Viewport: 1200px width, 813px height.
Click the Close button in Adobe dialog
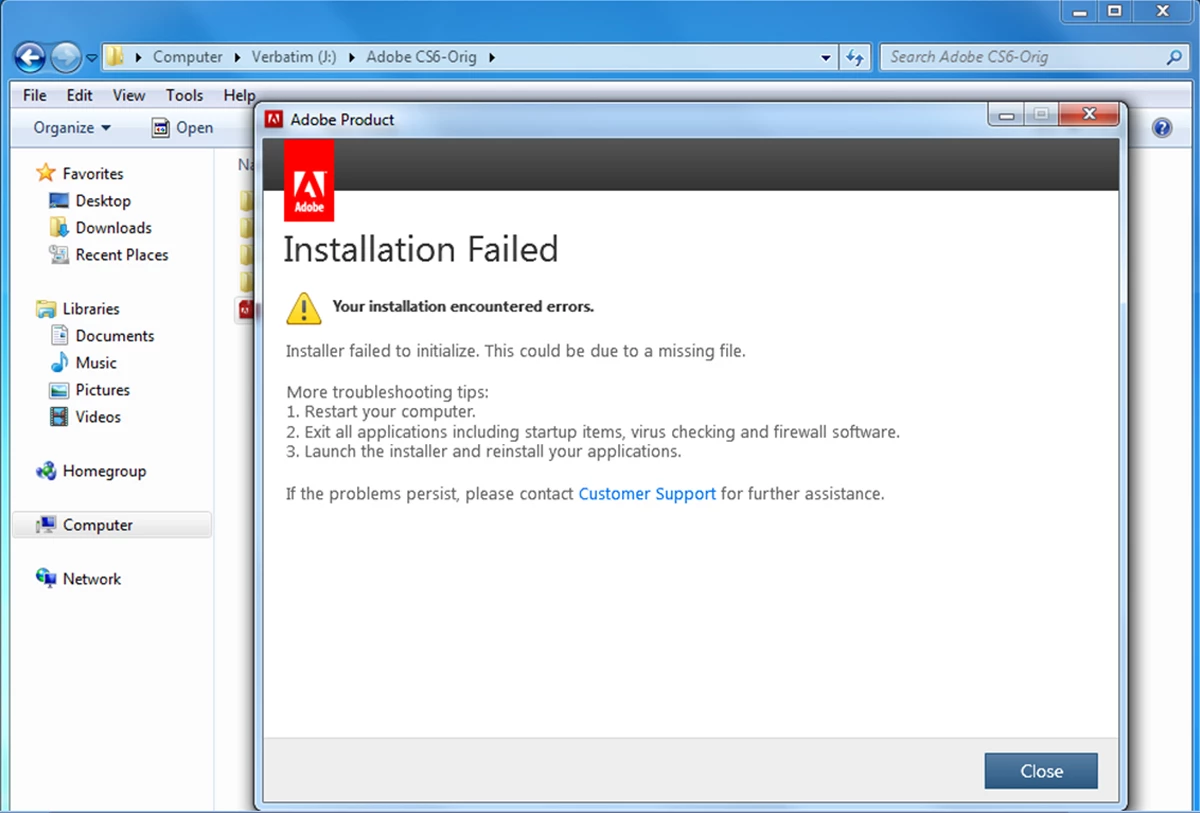(x=1041, y=771)
